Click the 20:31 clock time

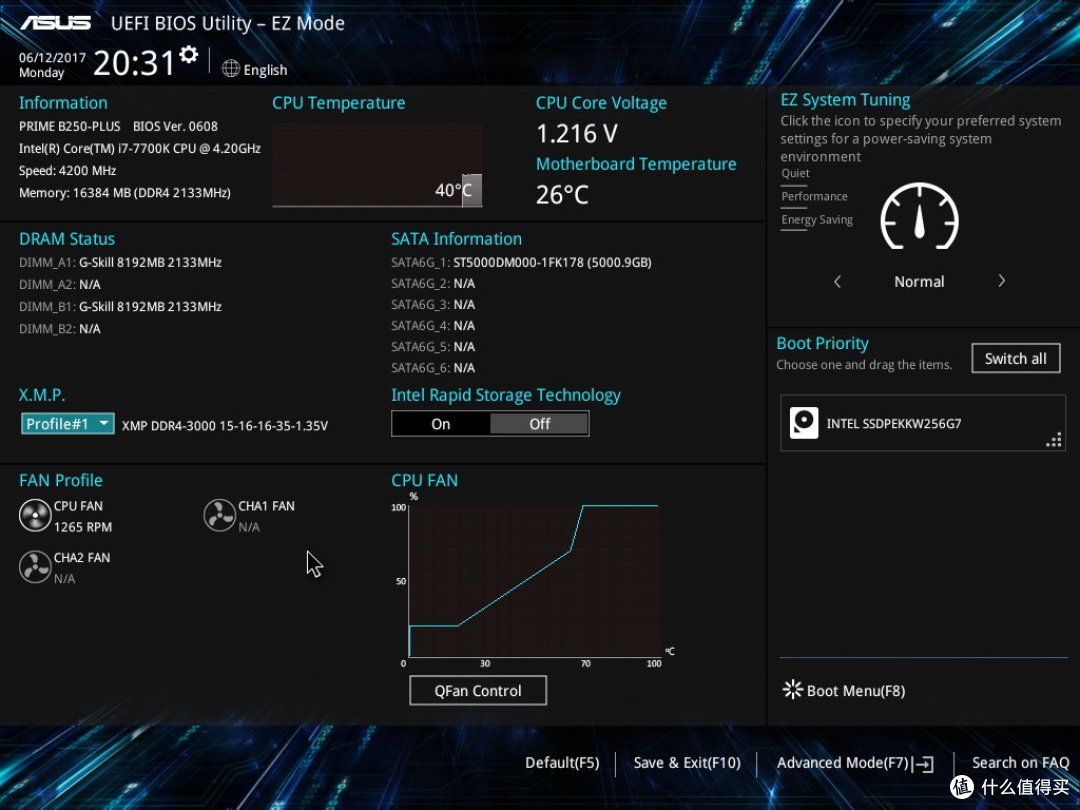(x=134, y=63)
